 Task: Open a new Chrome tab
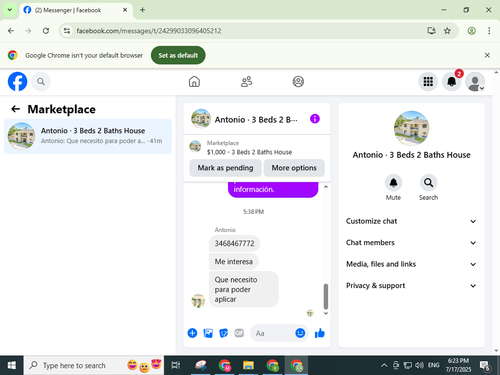click(142, 10)
